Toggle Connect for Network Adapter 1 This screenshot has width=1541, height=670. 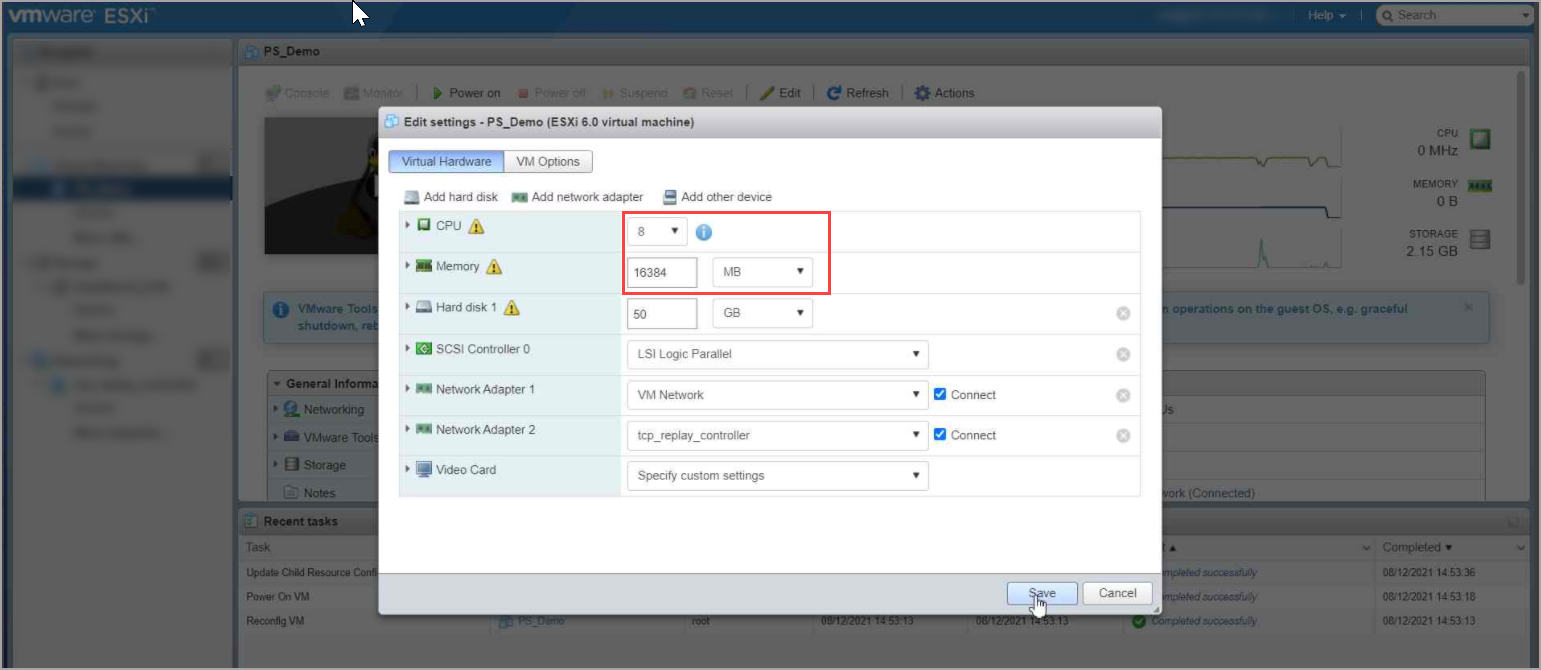pos(940,394)
